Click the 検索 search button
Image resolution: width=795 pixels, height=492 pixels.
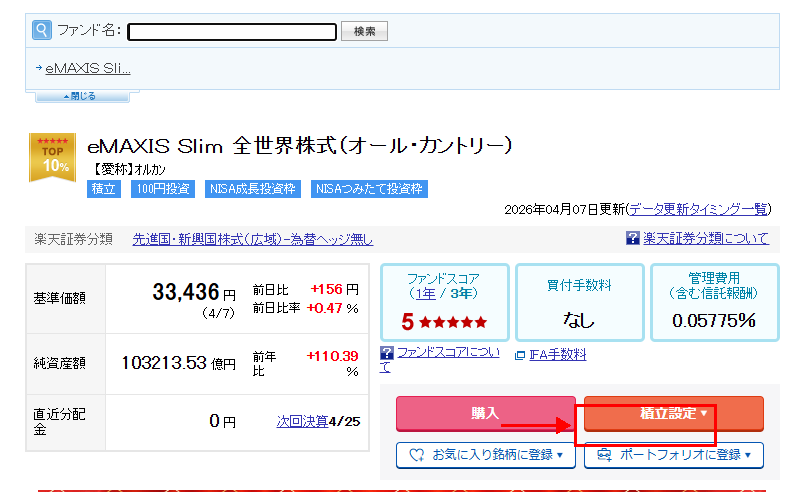click(364, 31)
